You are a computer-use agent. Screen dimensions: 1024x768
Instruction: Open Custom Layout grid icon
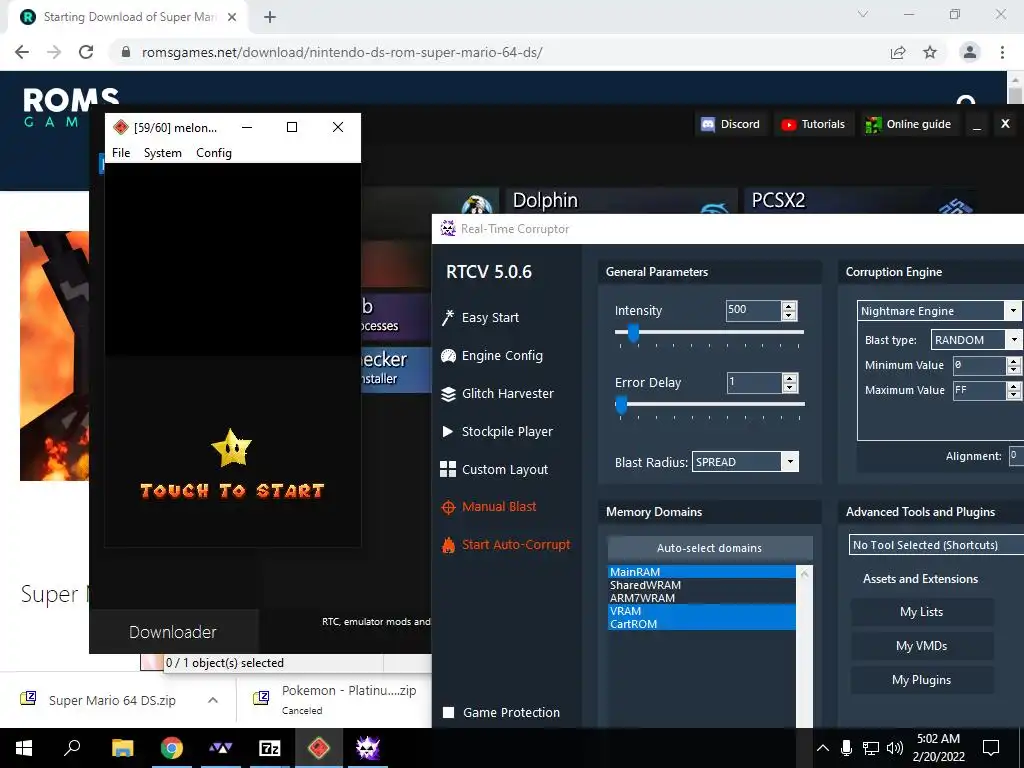[448, 470]
